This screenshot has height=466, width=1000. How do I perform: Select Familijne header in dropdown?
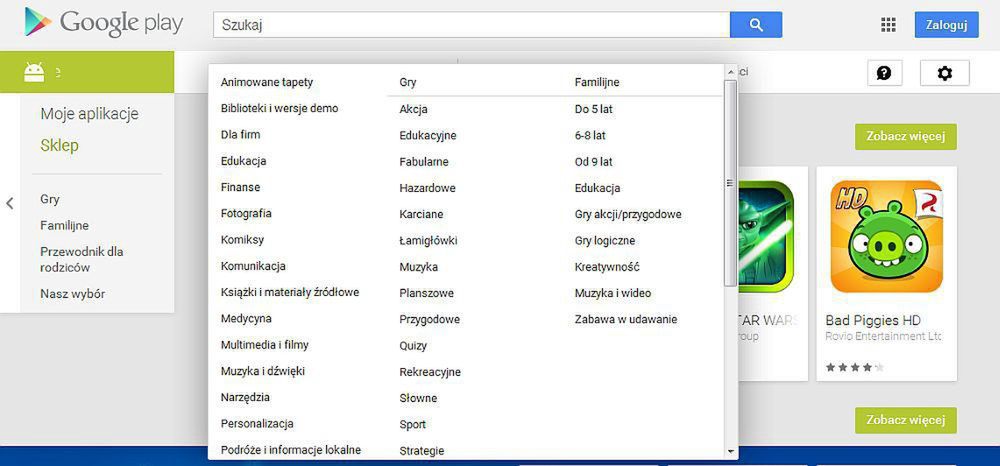597,82
